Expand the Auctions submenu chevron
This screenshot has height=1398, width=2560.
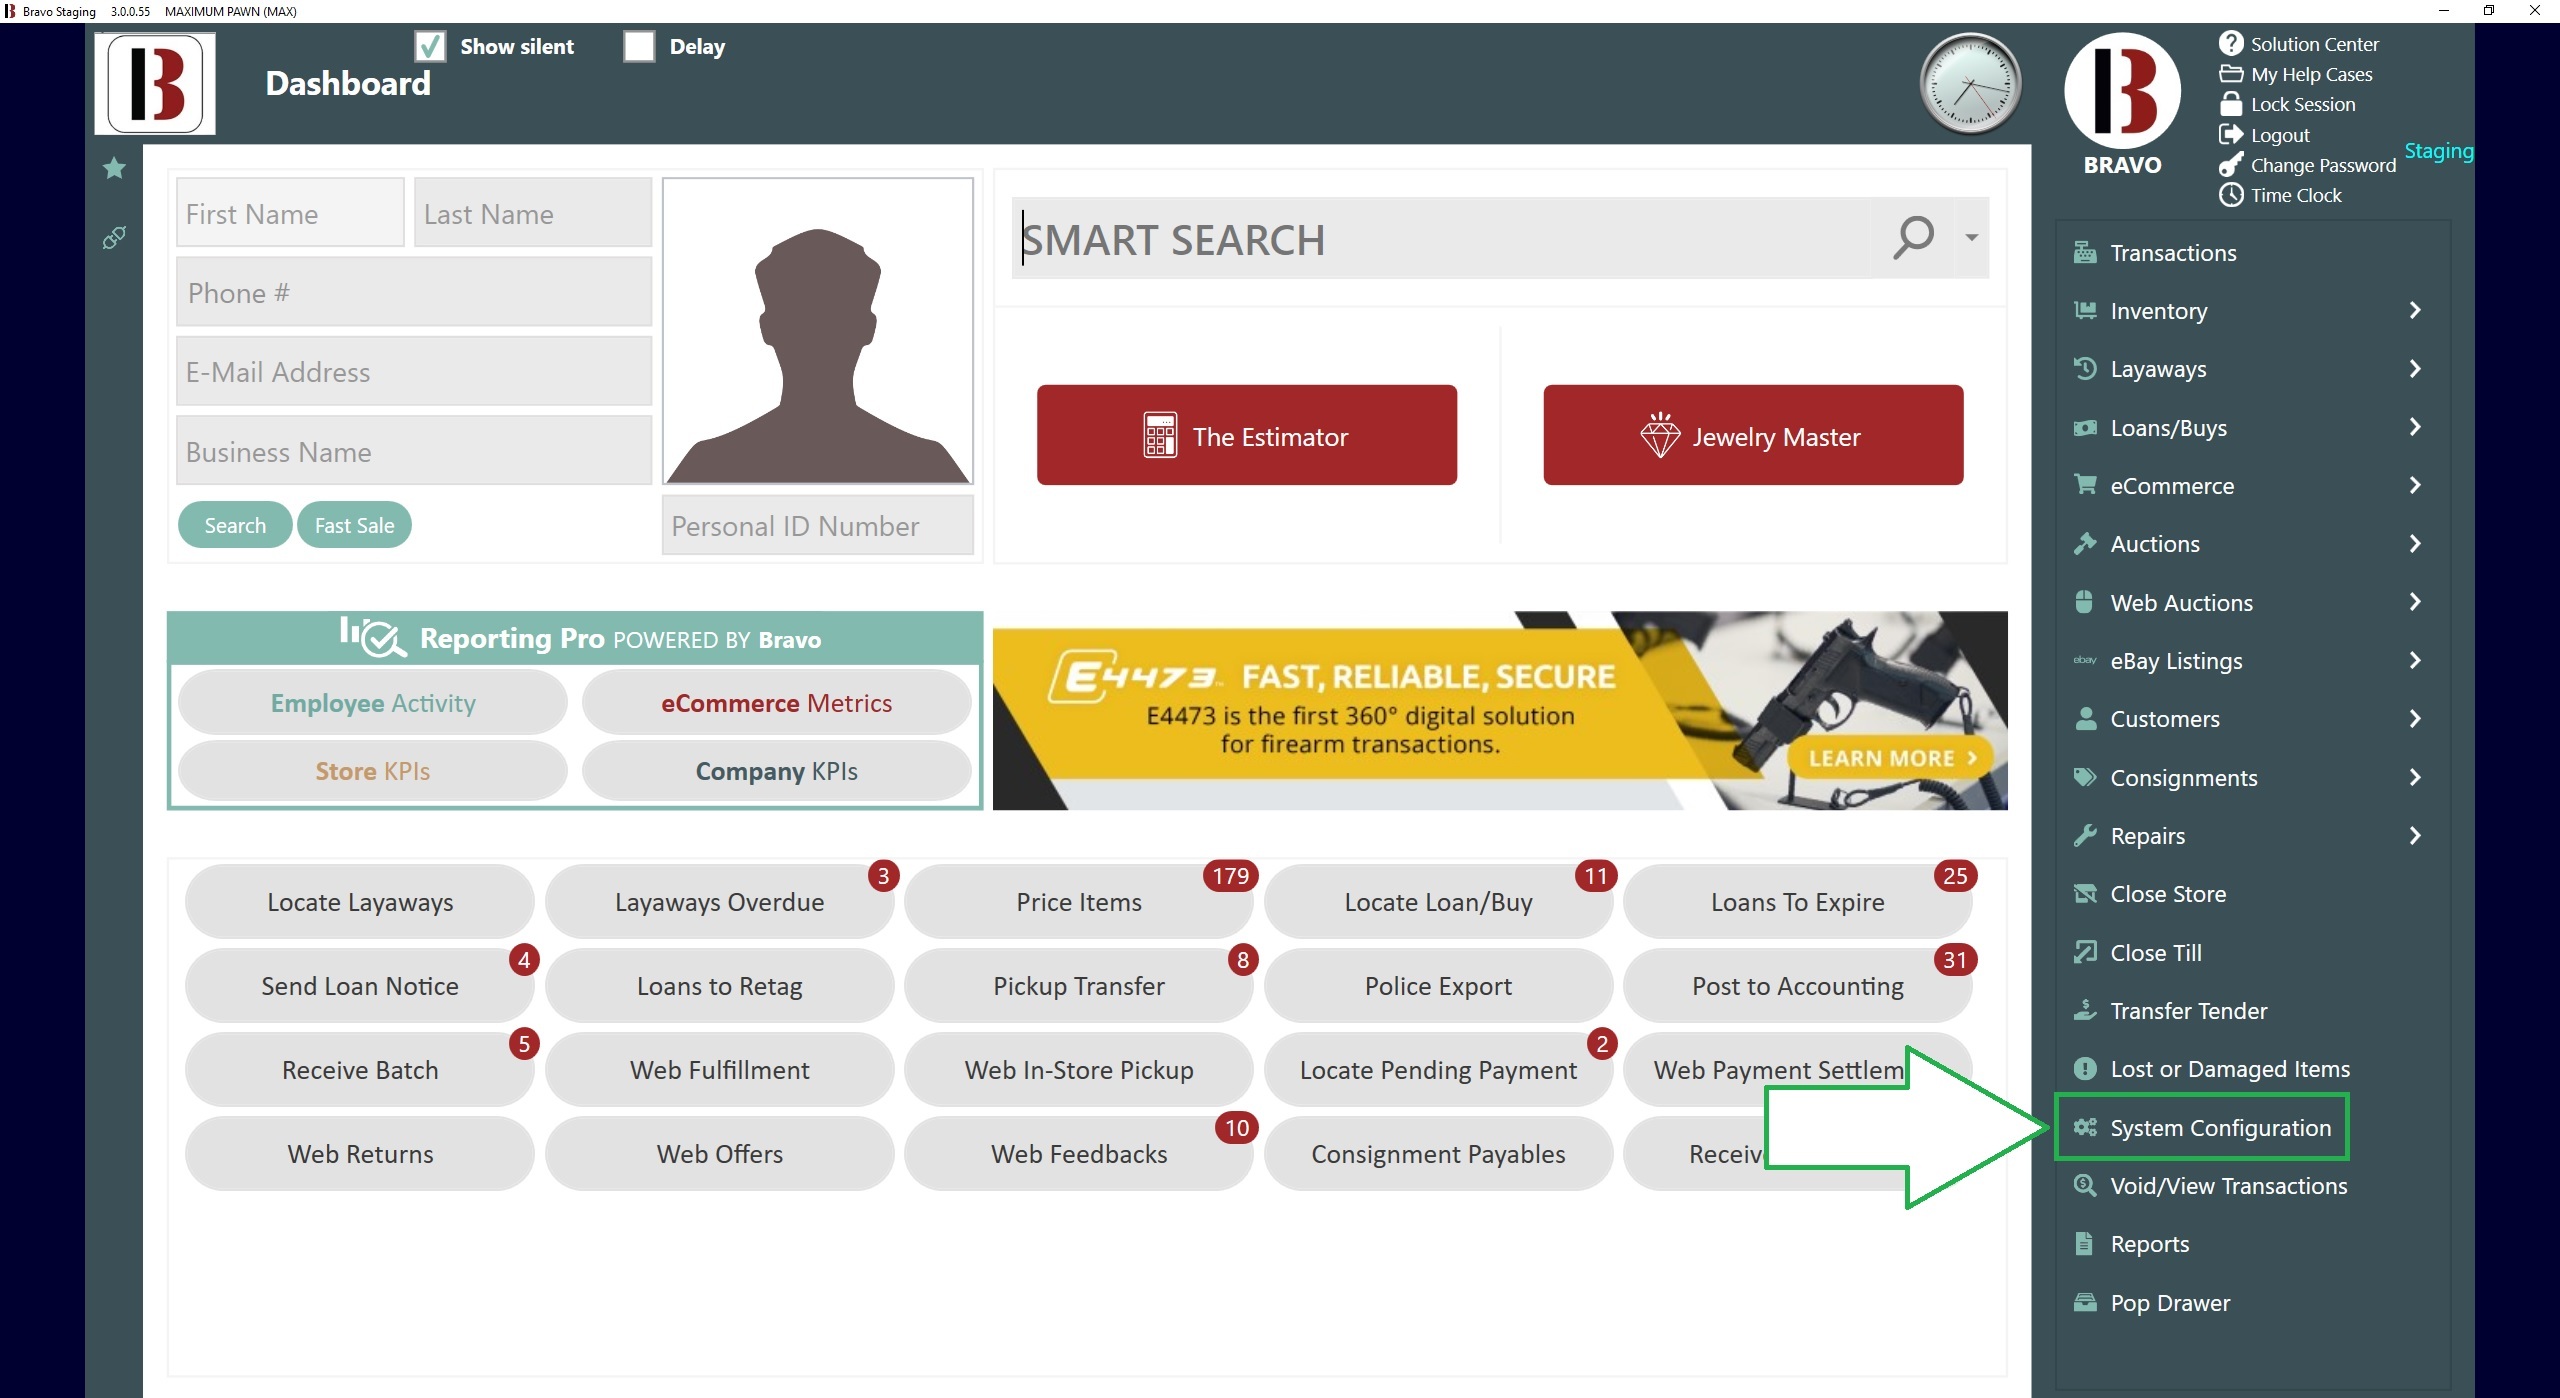pyautogui.click(x=2415, y=543)
